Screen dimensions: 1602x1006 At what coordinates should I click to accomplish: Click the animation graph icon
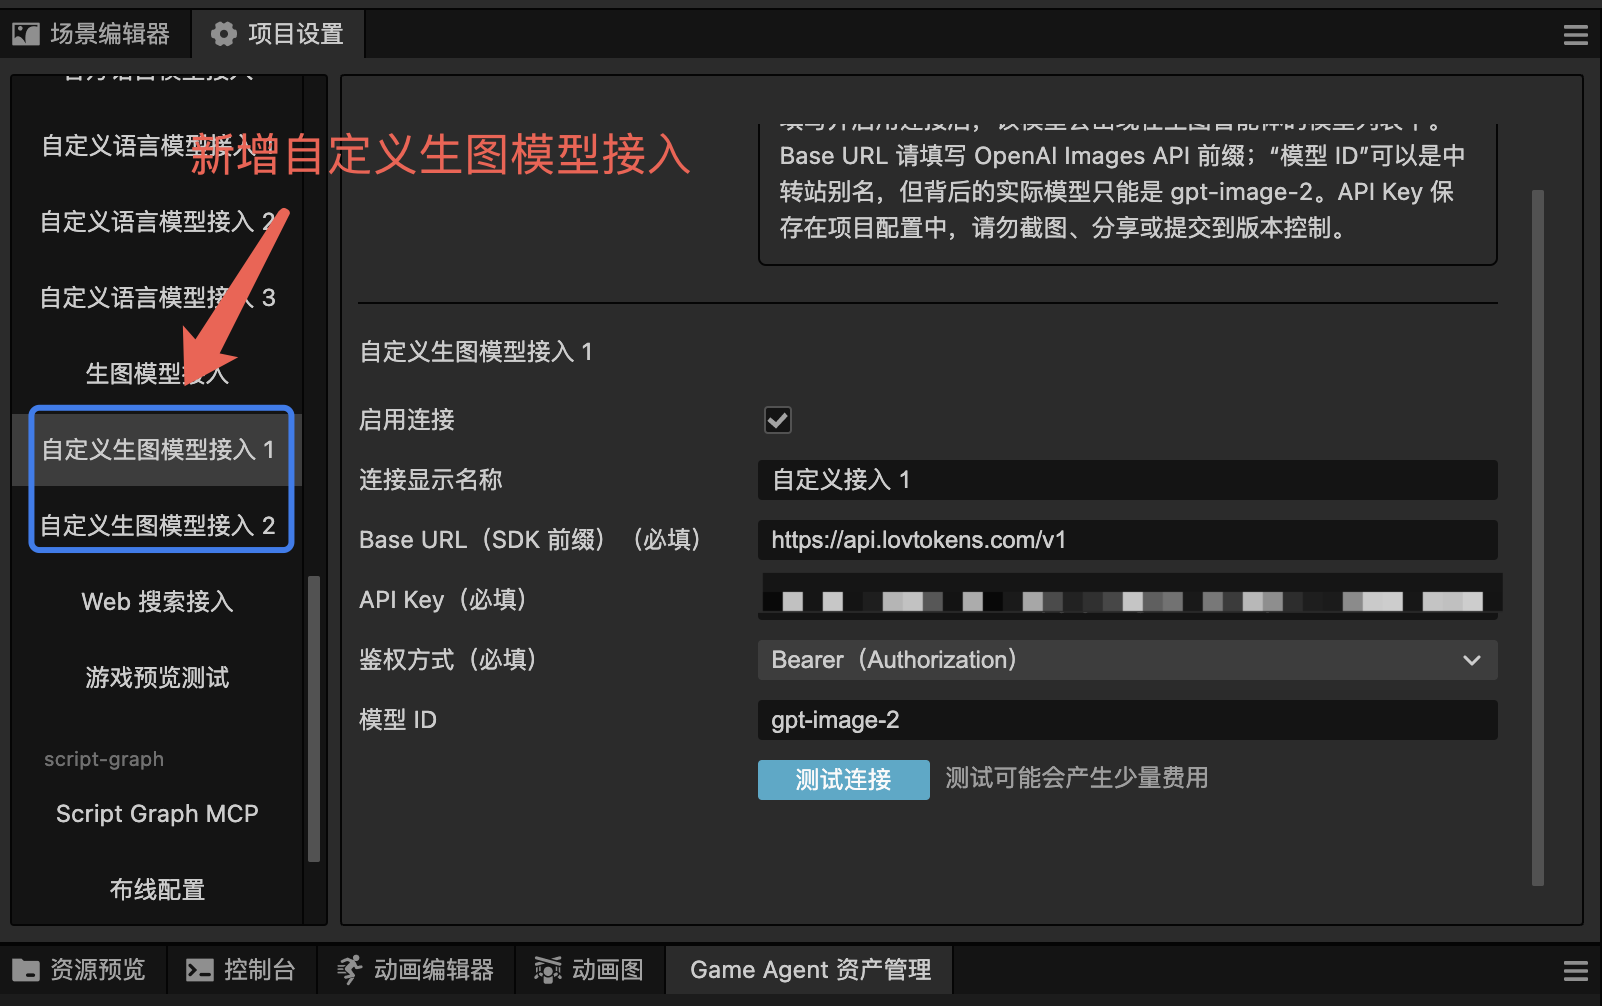pos(548,970)
